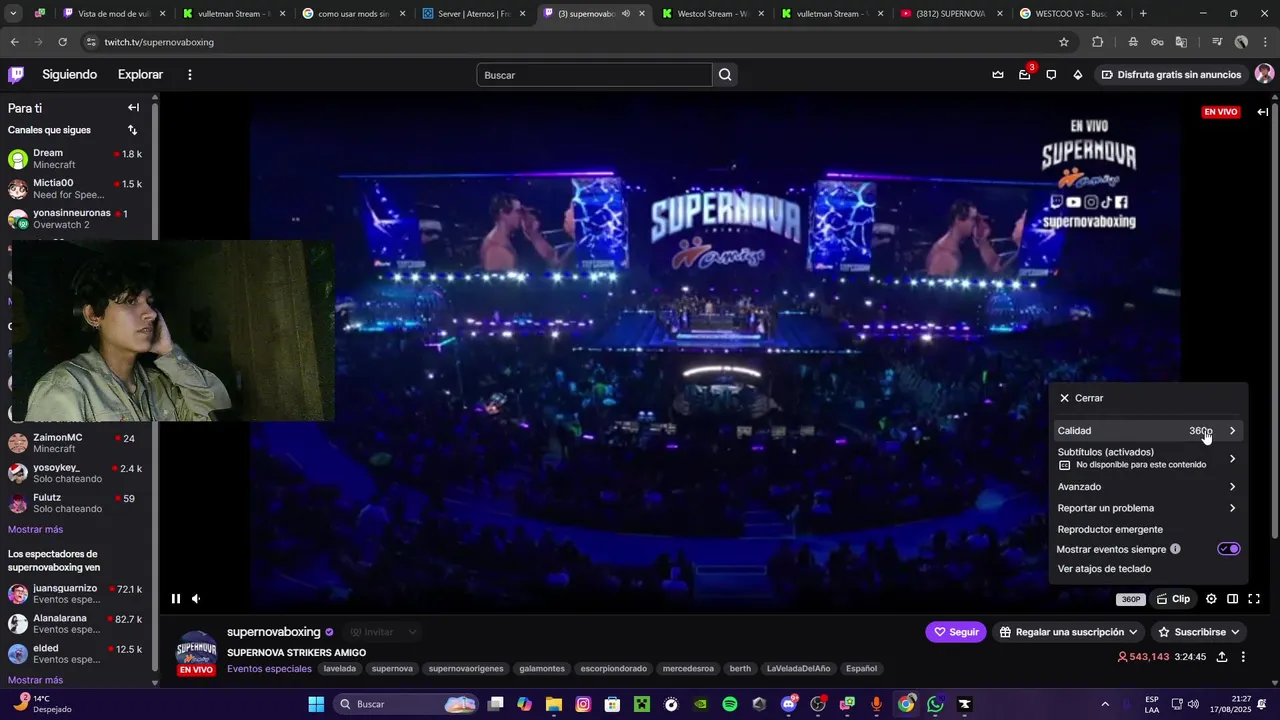Click the share upload icon

pyautogui.click(x=1222, y=657)
